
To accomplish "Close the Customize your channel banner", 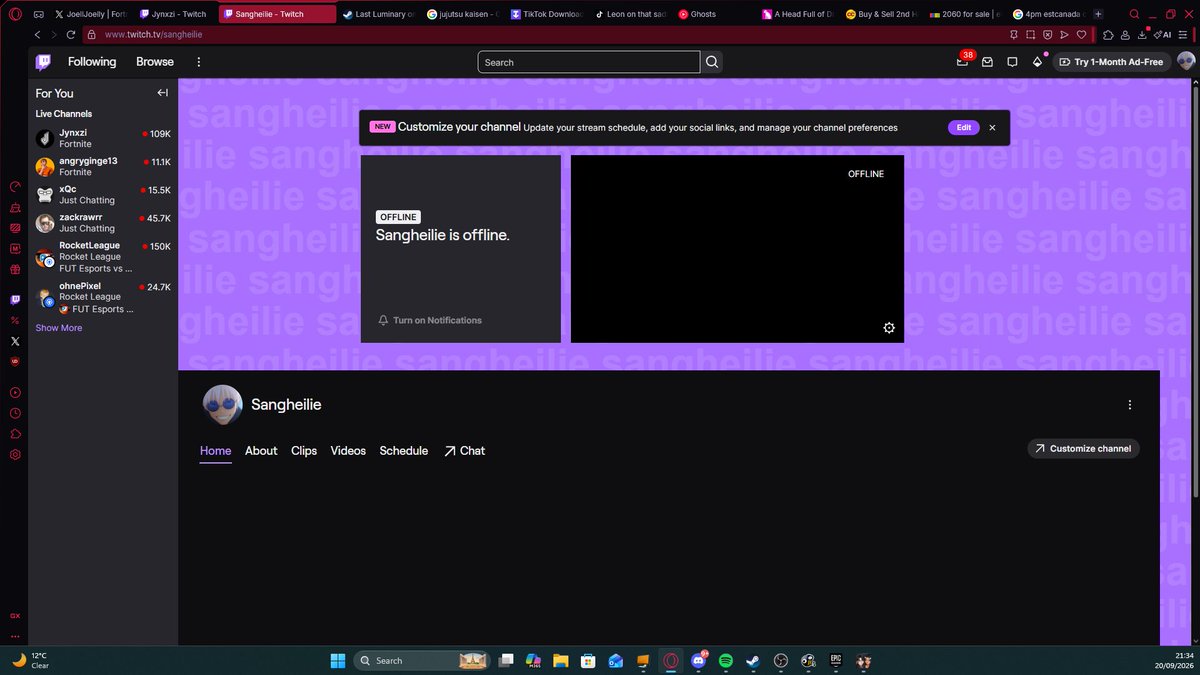I will [x=992, y=128].
